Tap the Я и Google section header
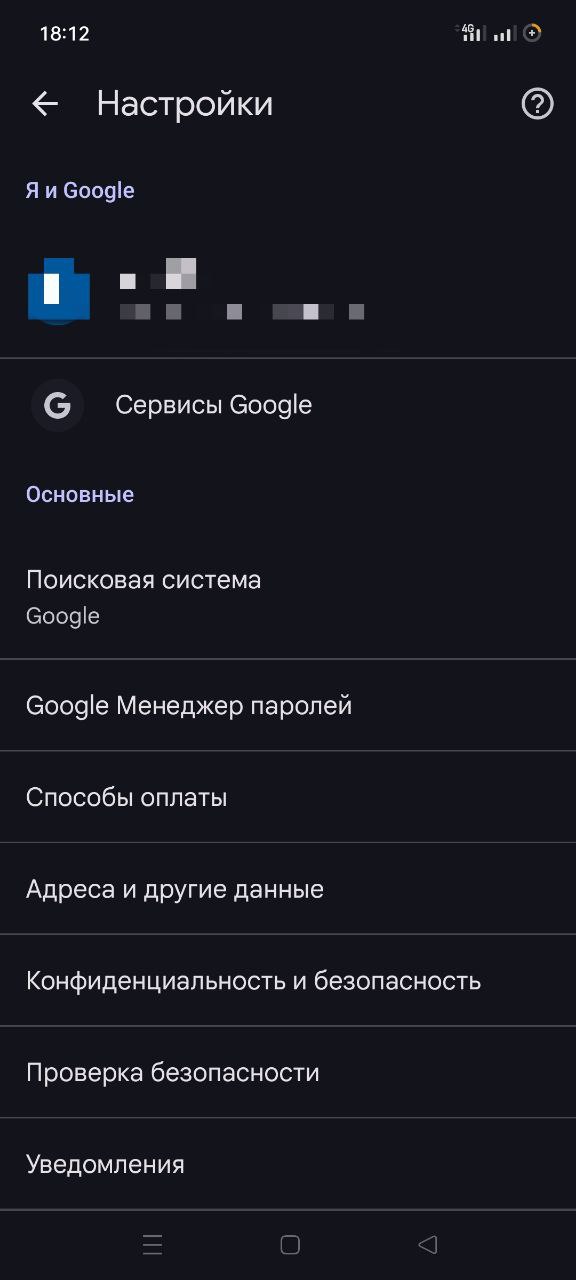The image size is (576, 1280). pos(80,190)
